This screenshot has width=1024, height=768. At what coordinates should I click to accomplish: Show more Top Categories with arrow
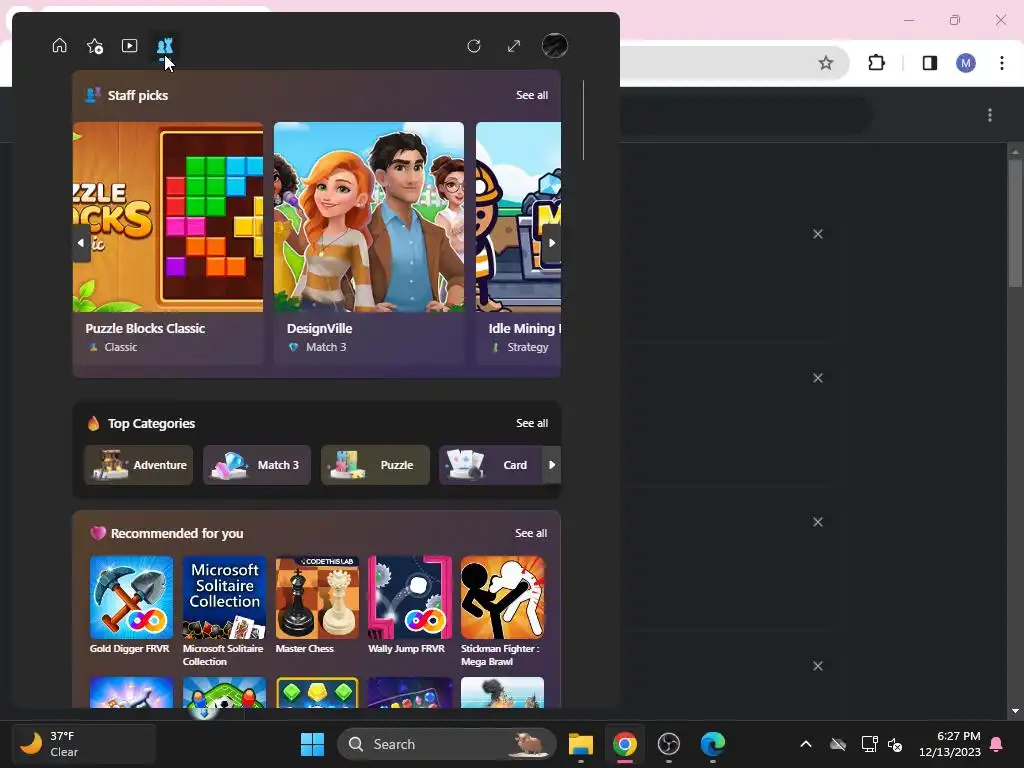[x=552, y=465]
